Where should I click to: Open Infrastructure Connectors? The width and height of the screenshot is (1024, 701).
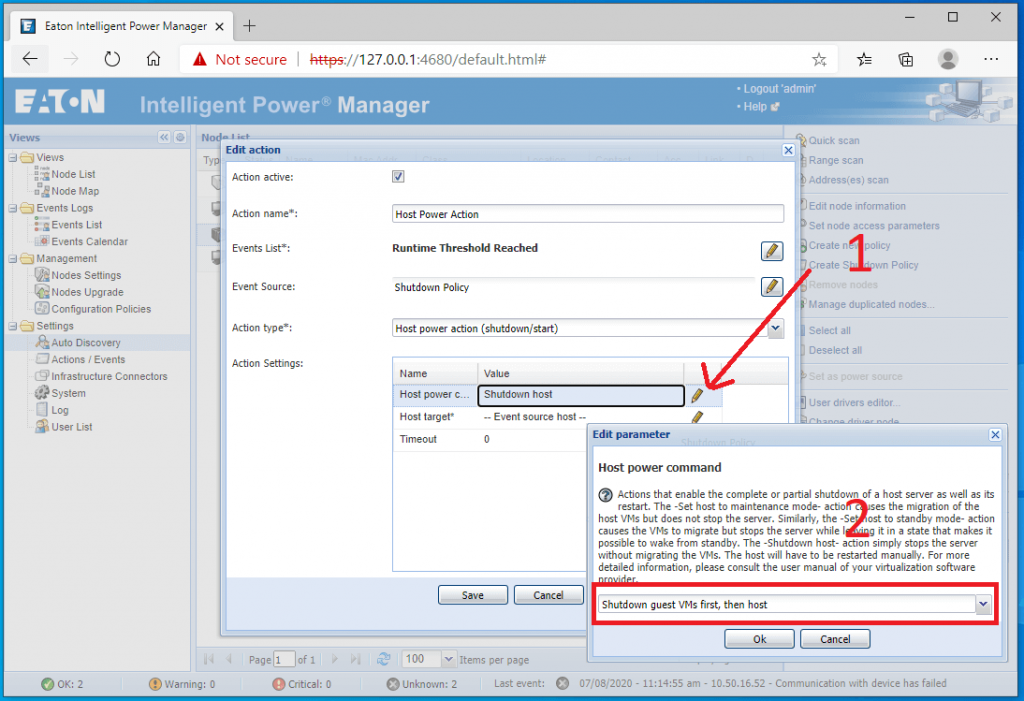click(109, 376)
